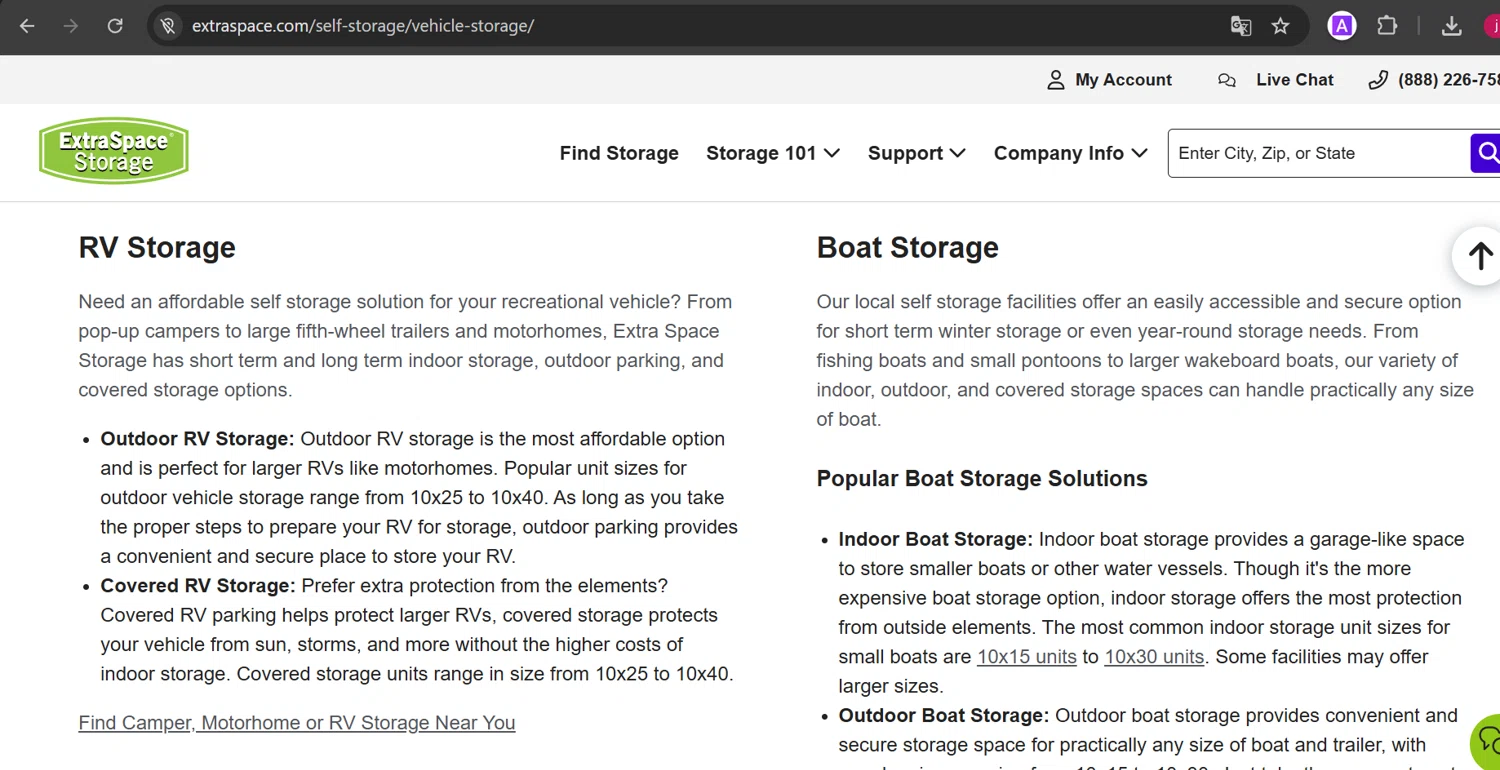Screen dimensions: 1500x770
Task: Expand the Company Info dropdown menu
Action: click(1070, 153)
